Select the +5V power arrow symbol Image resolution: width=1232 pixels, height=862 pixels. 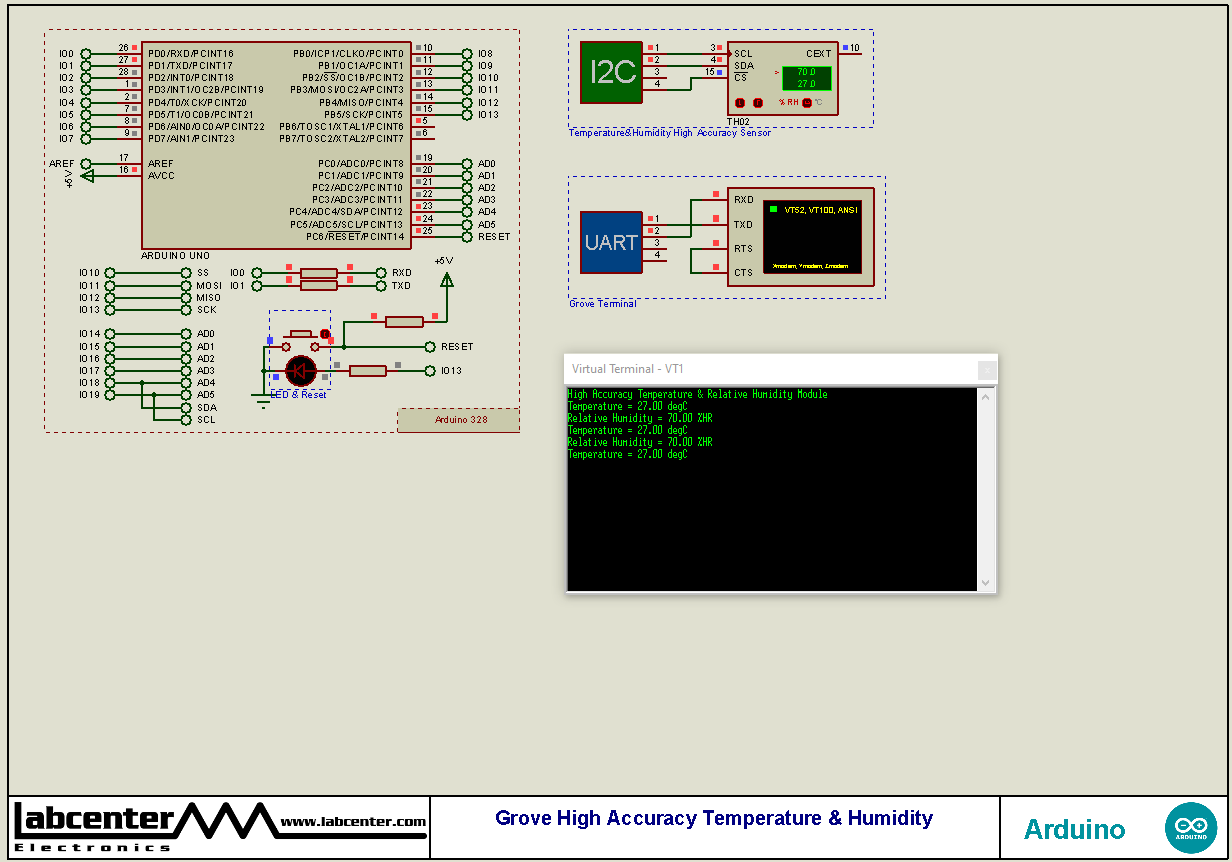point(446,280)
